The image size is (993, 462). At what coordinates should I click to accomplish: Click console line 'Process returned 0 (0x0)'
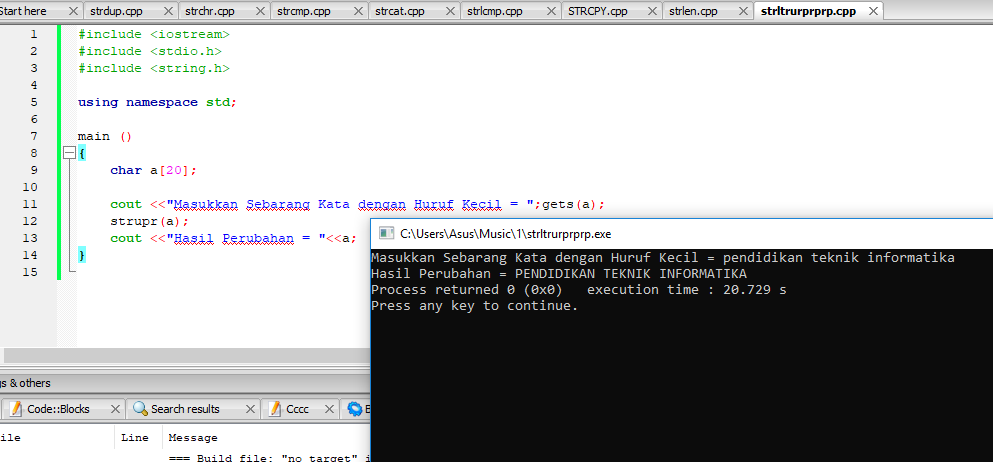[x=467, y=290]
